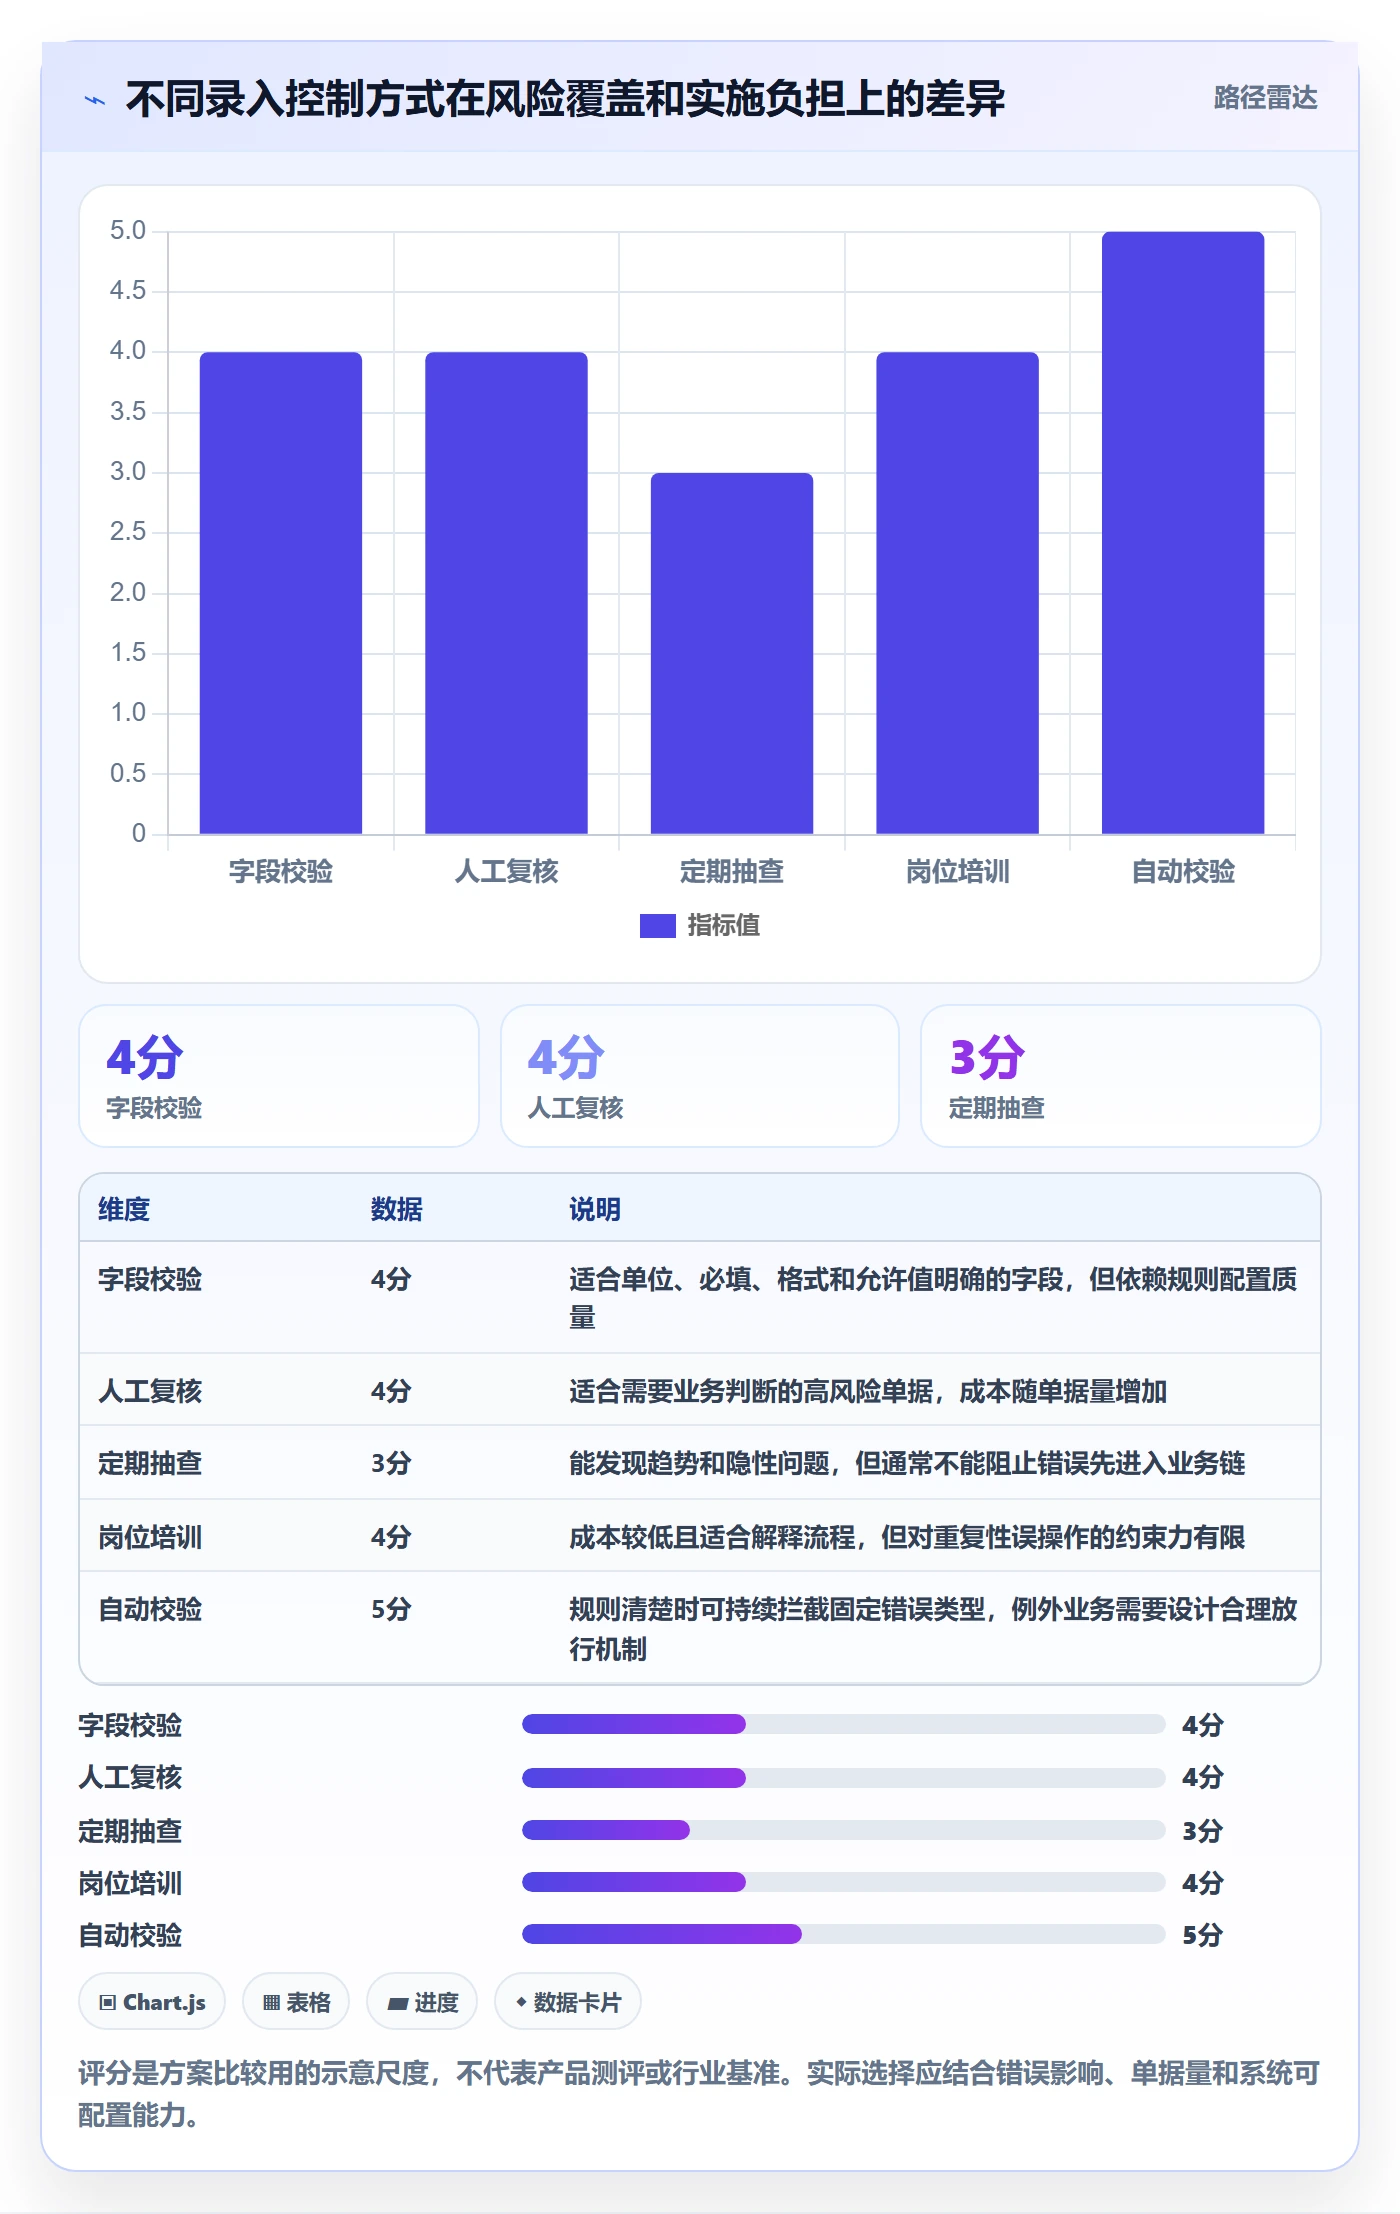Click the 2.5 y-axis tick label
1400x2214 pixels.
[128, 532]
